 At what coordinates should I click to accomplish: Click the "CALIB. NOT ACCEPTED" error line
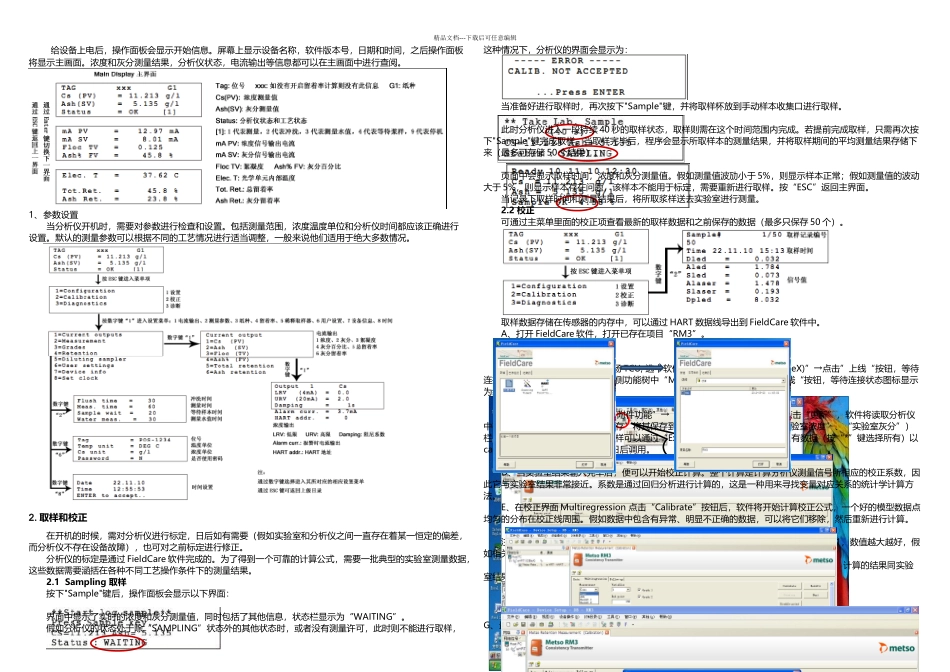tap(568, 71)
